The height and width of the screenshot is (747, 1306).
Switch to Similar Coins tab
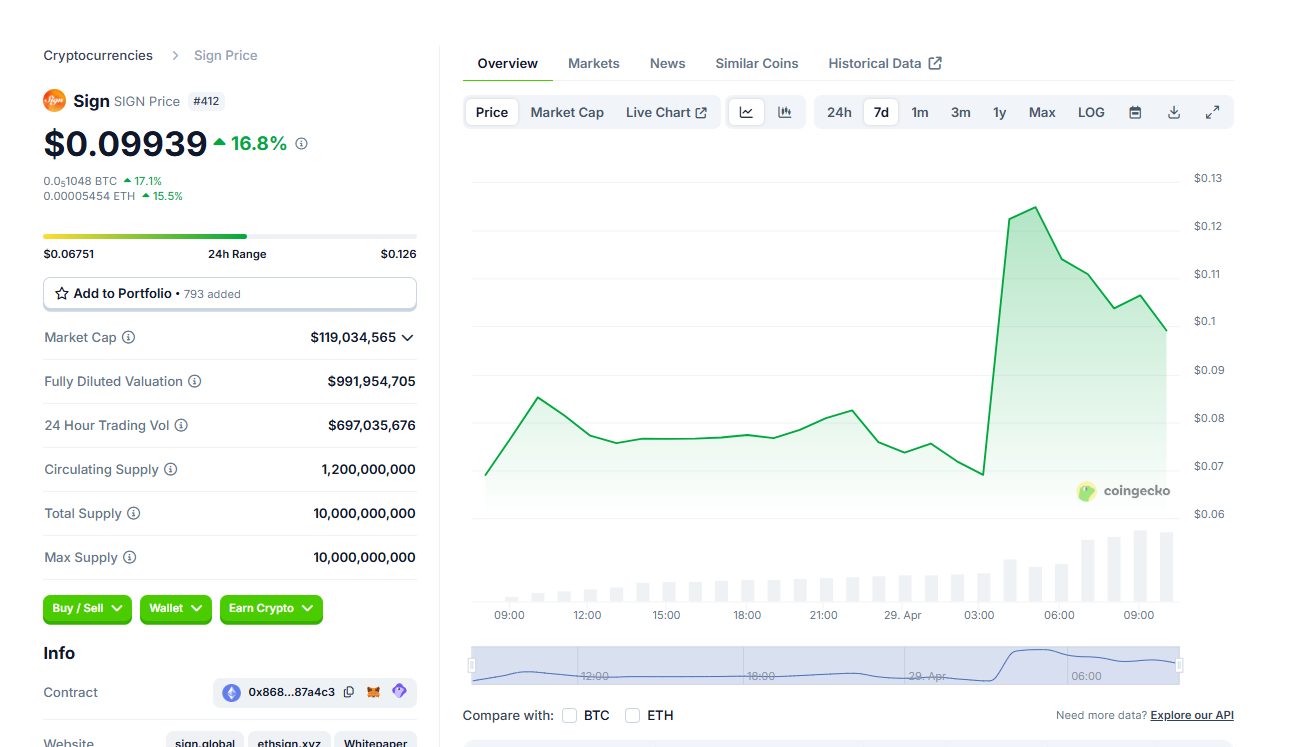coord(757,63)
